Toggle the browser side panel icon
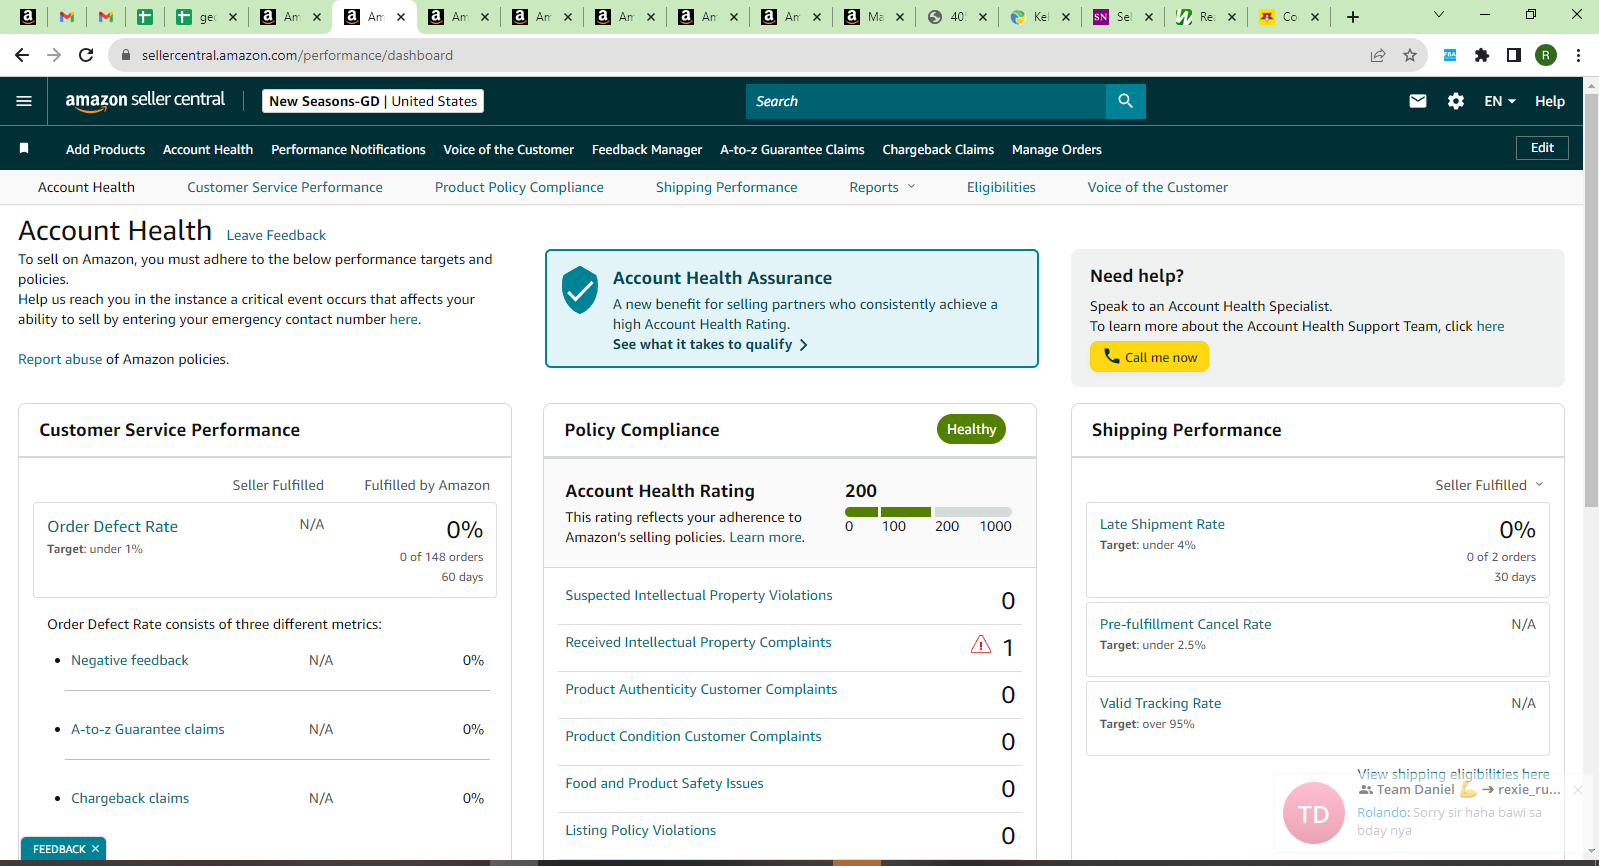The height and width of the screenshot is (866, 1599). coord(1514,55)
